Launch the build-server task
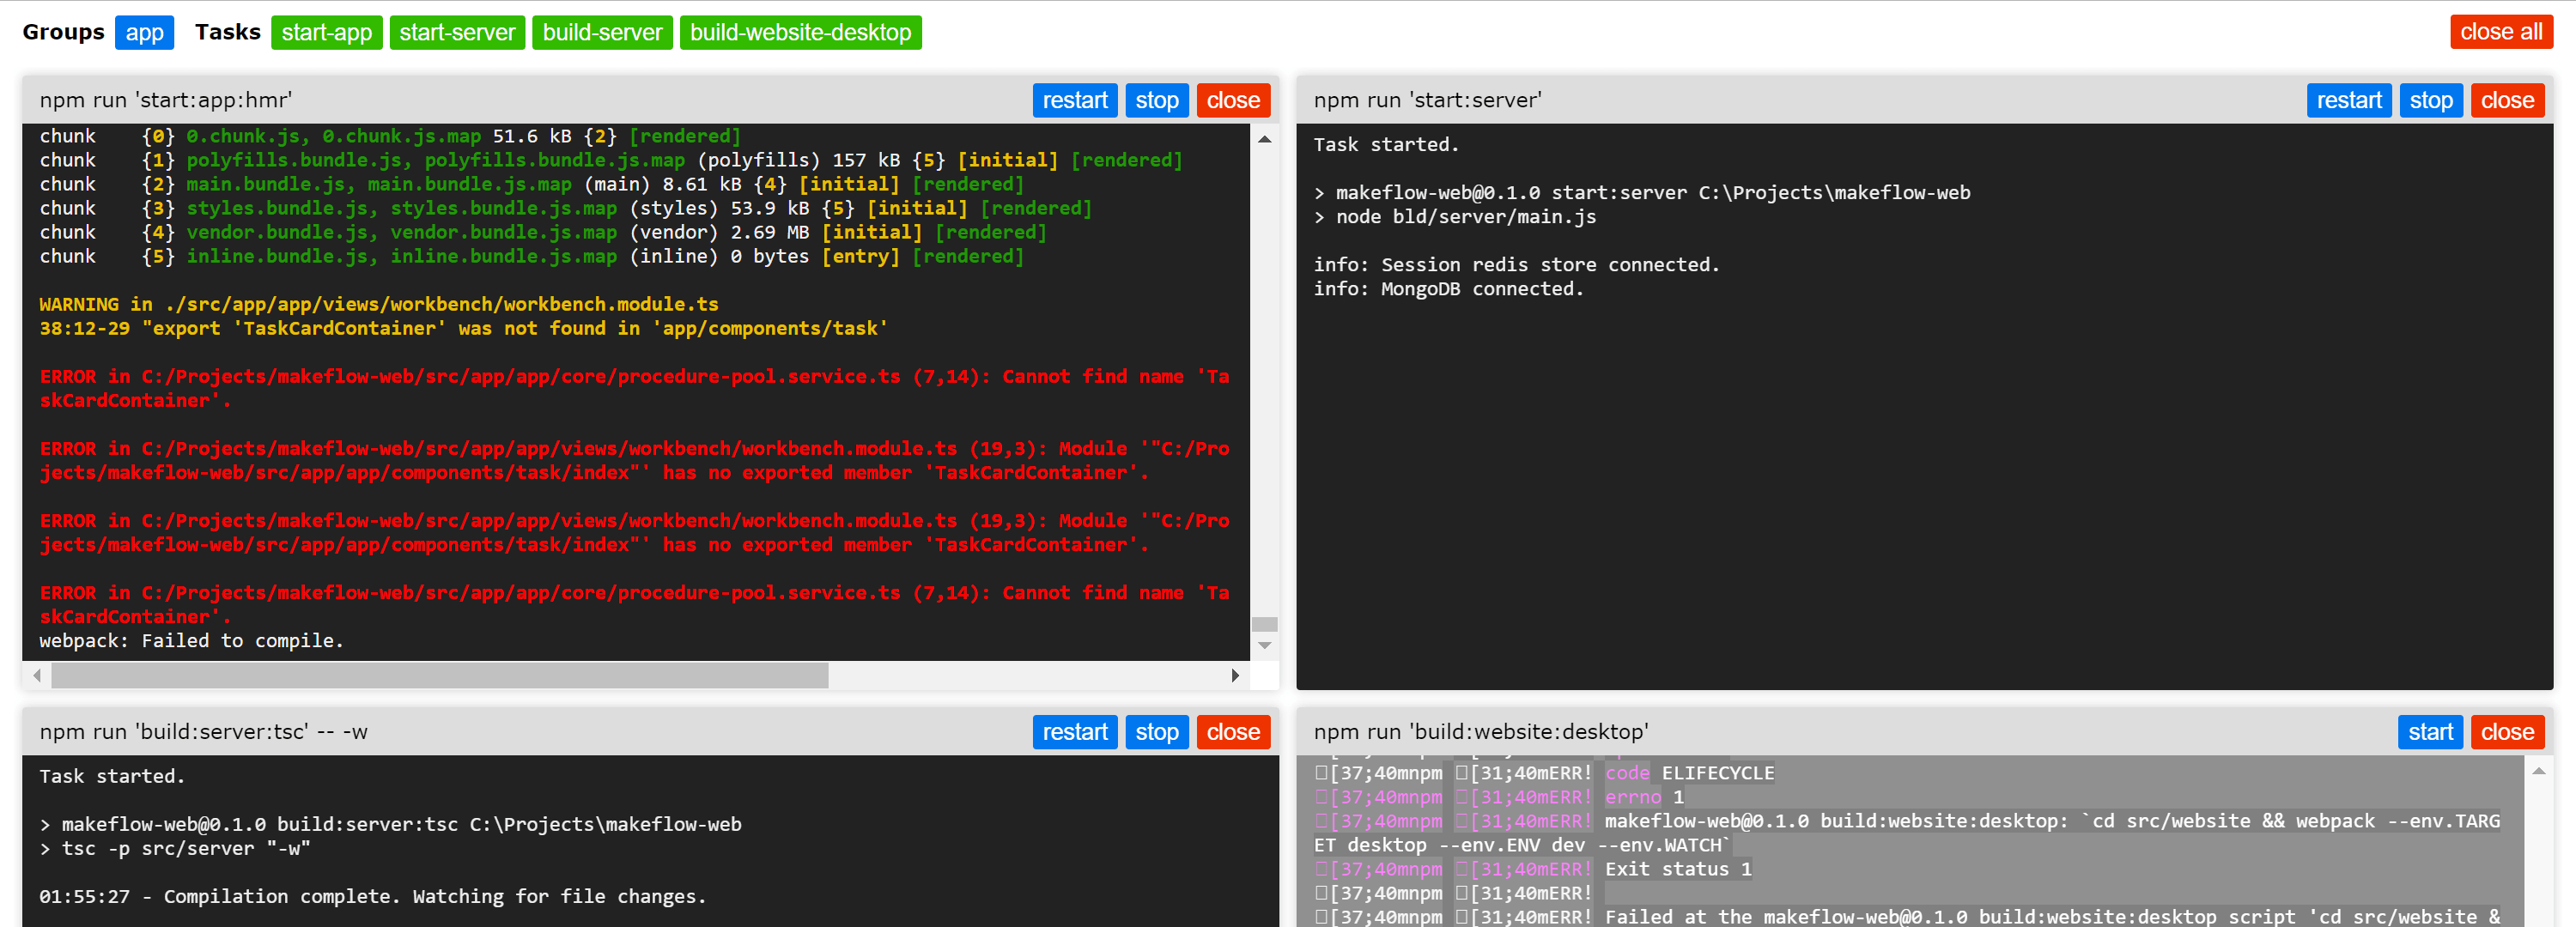This screenshot has height=927, width=2576. pos(602,32)
